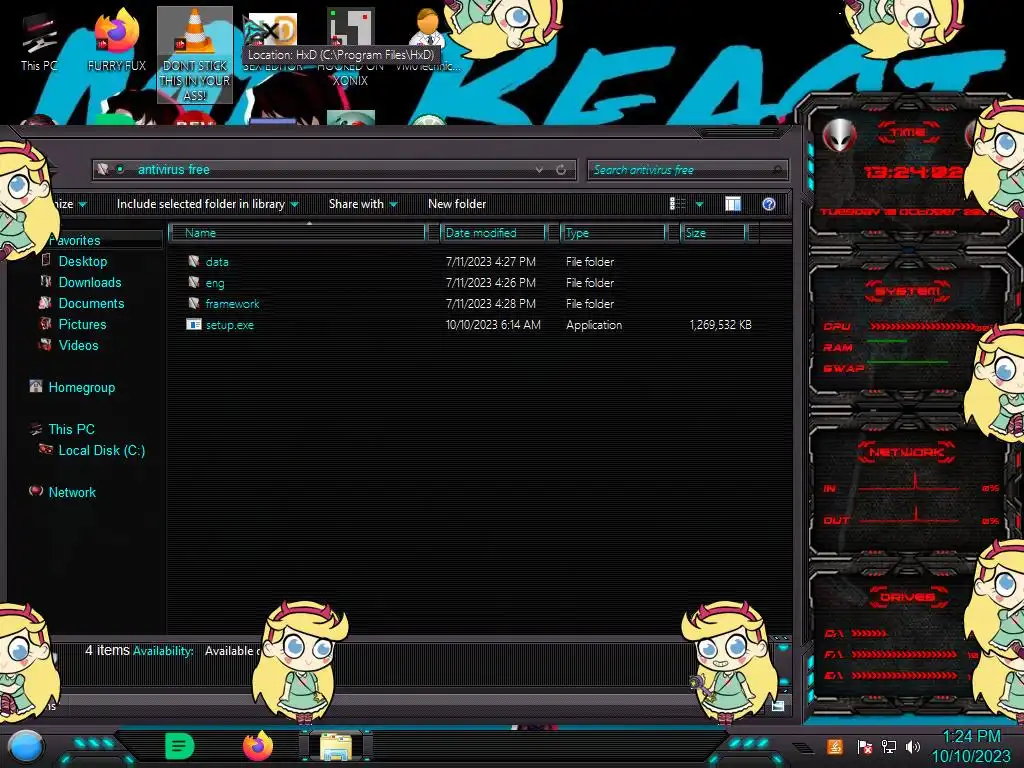This screenshot has height=768, width=1024.
Task: Select the VLC cone desktop shortcut
Action: coord(195,54)
